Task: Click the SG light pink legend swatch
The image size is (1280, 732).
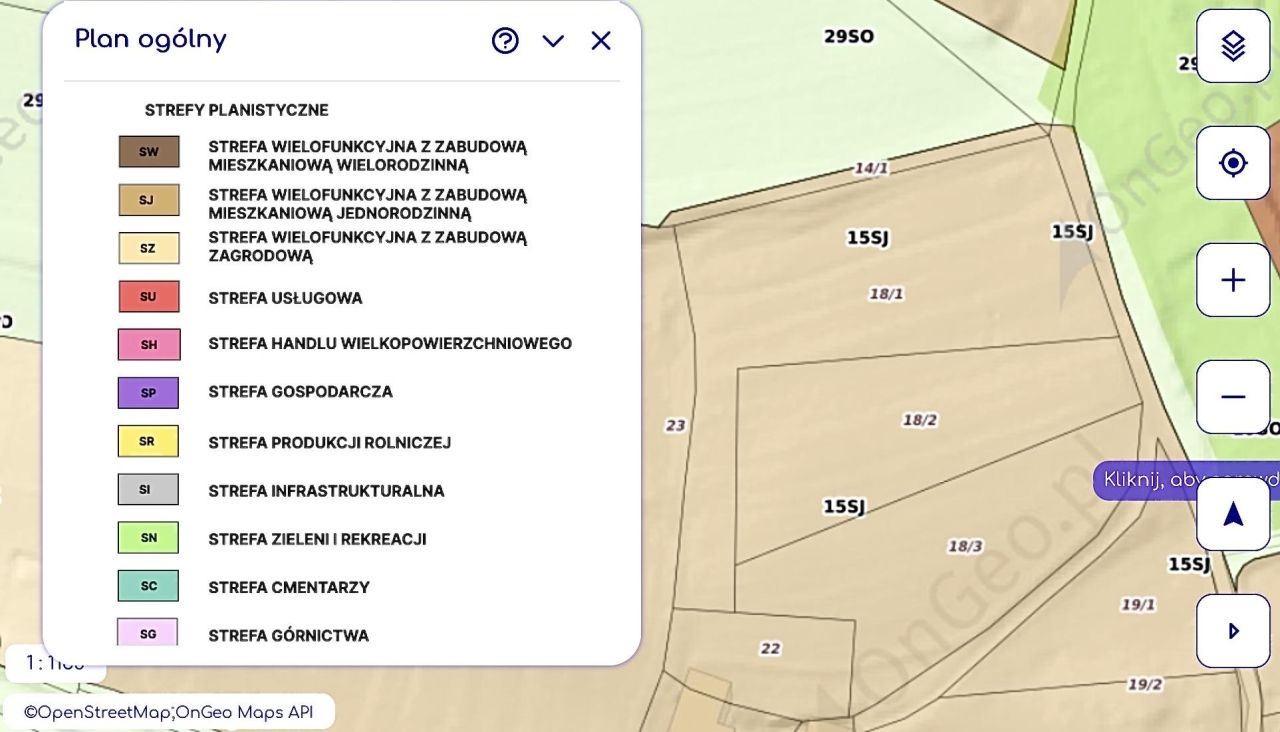Action: point(149,632)
